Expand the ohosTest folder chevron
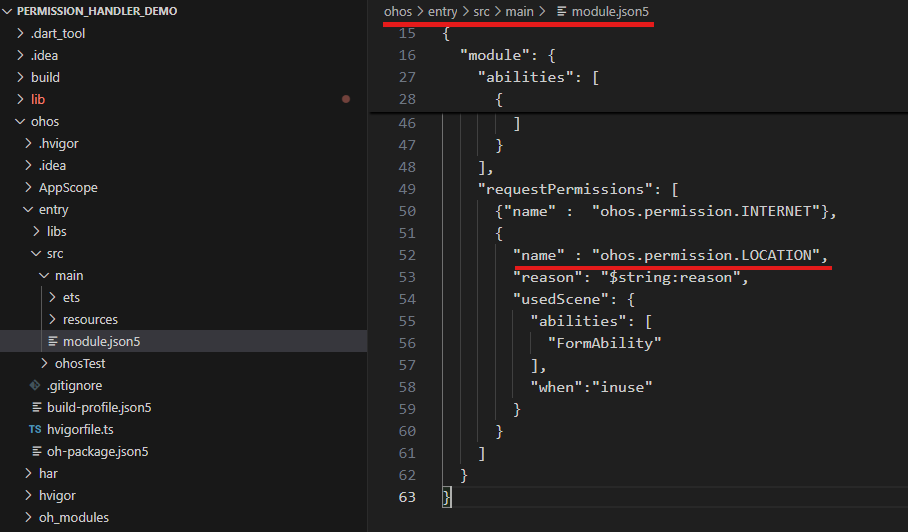Viewport: 908px width, 532px height. (x=45, y=364)
